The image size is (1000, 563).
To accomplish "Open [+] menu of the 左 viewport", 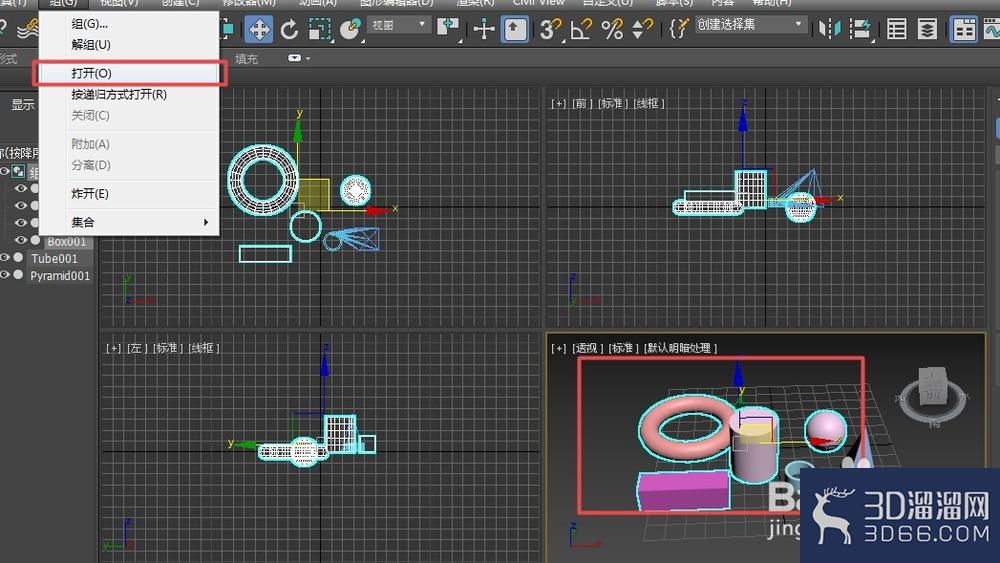I will tap(113, 348).
